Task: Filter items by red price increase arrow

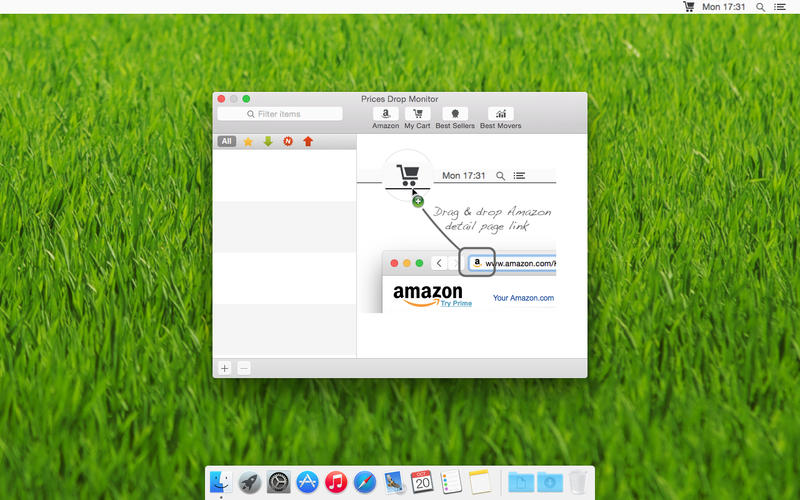Action: (x=308, y=142)
